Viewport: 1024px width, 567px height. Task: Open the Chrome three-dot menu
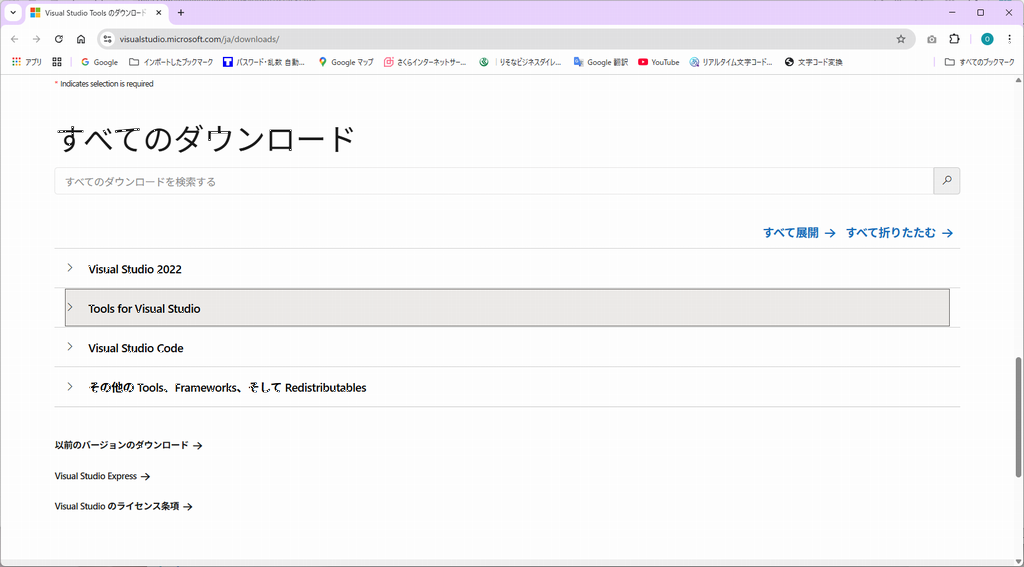coord(1009,39)
